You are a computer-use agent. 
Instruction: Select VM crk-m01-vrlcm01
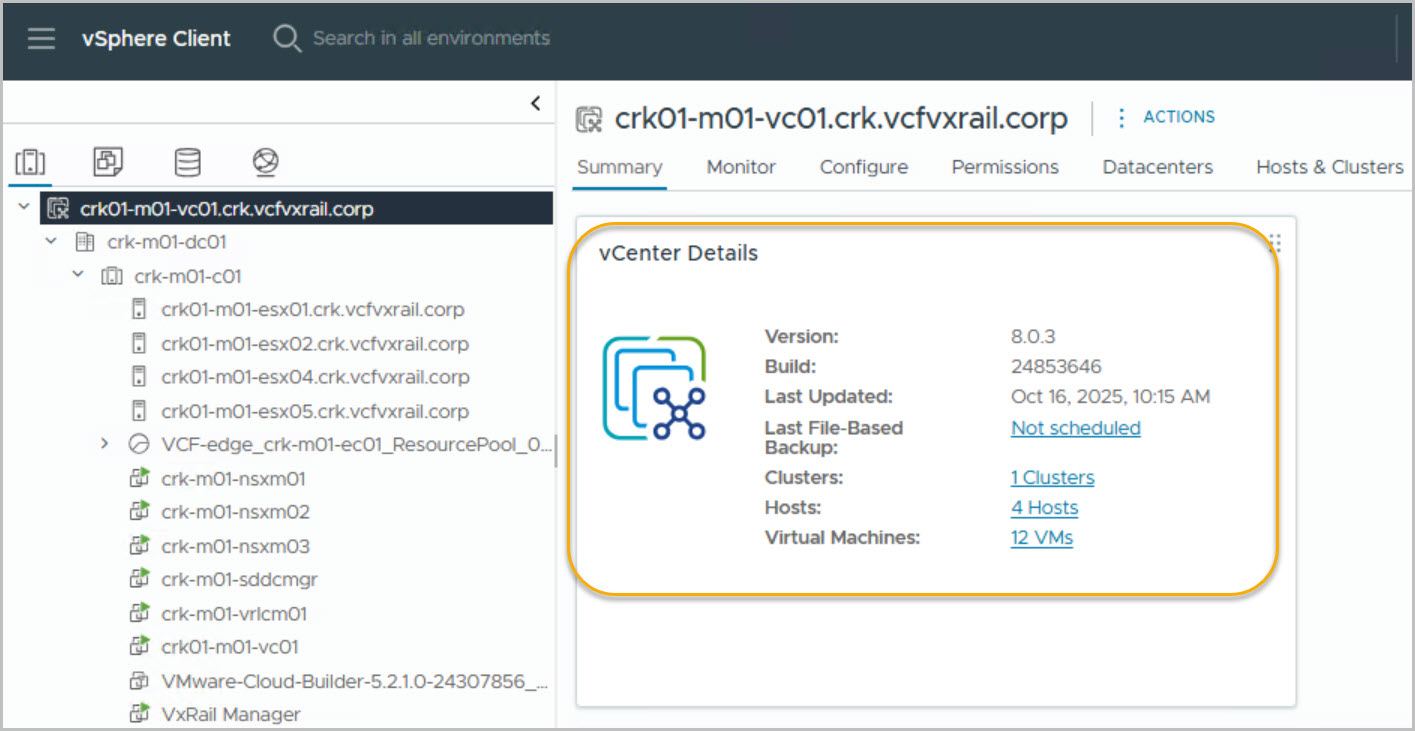pyautogui.click(x=234, y=613)
